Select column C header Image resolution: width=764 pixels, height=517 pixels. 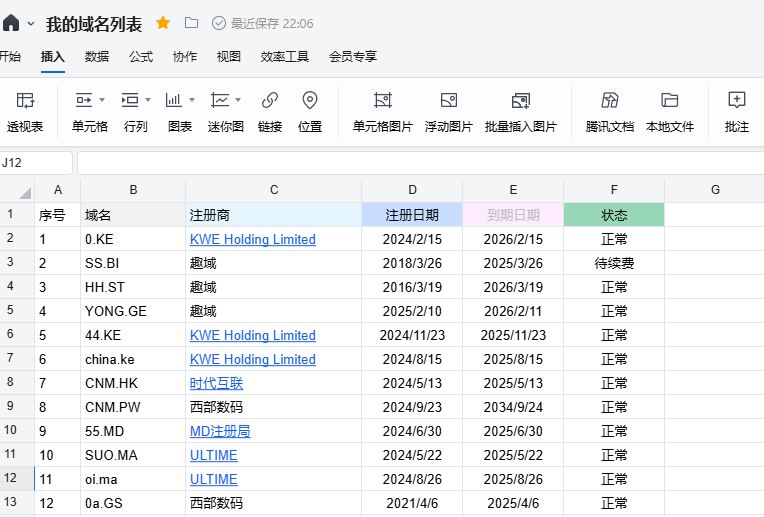(274, 190)
